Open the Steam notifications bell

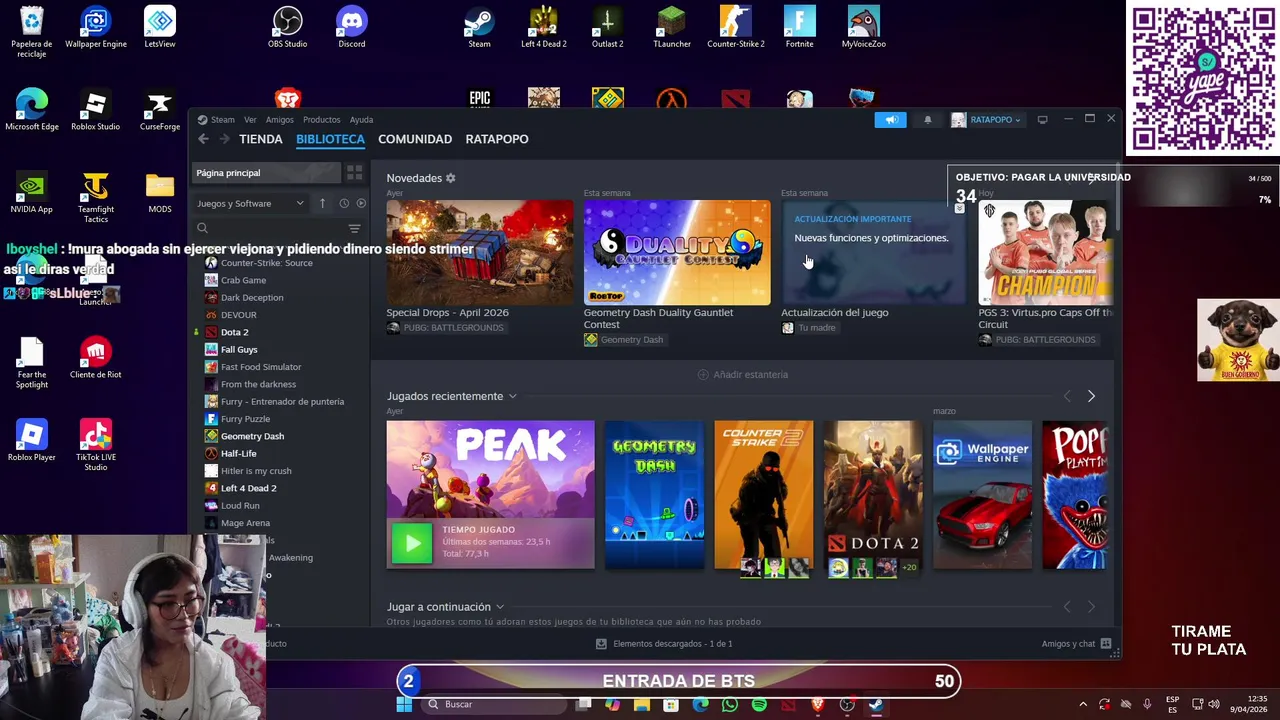927,120
